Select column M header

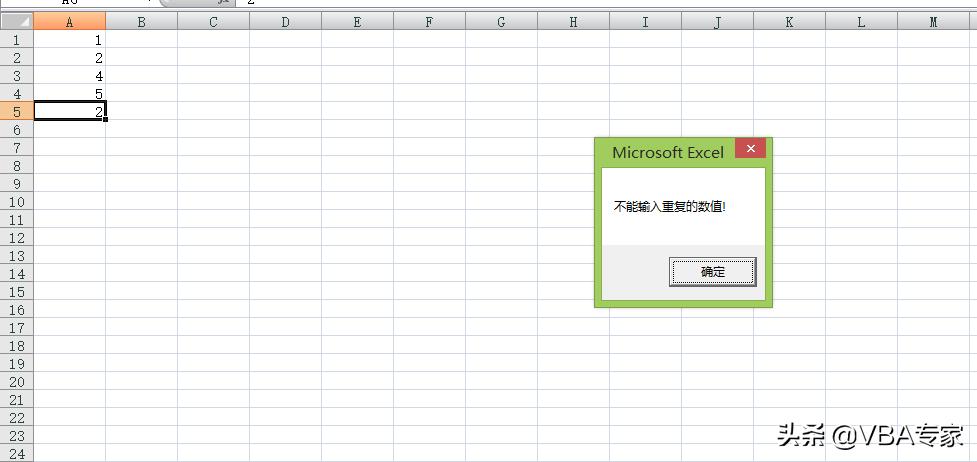coord(933,22)
